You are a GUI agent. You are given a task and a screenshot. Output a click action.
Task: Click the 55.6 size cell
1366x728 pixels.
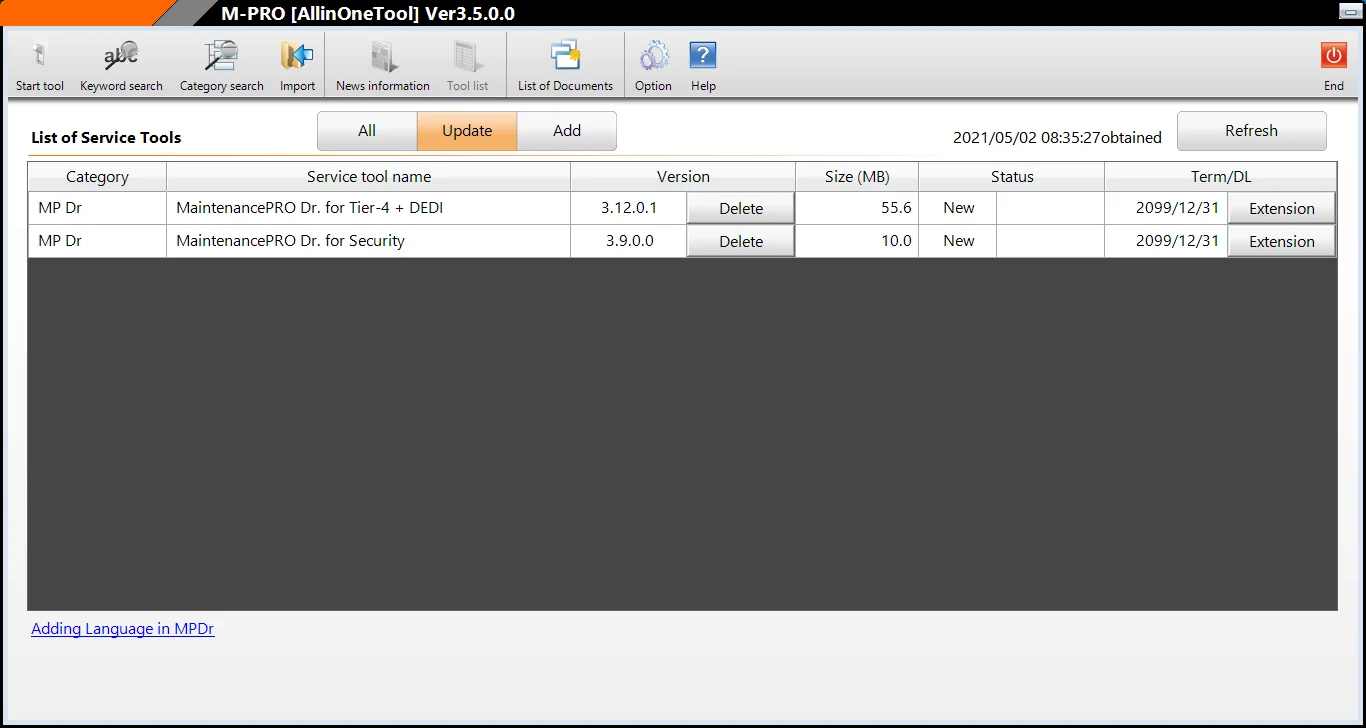coord(857,208)
